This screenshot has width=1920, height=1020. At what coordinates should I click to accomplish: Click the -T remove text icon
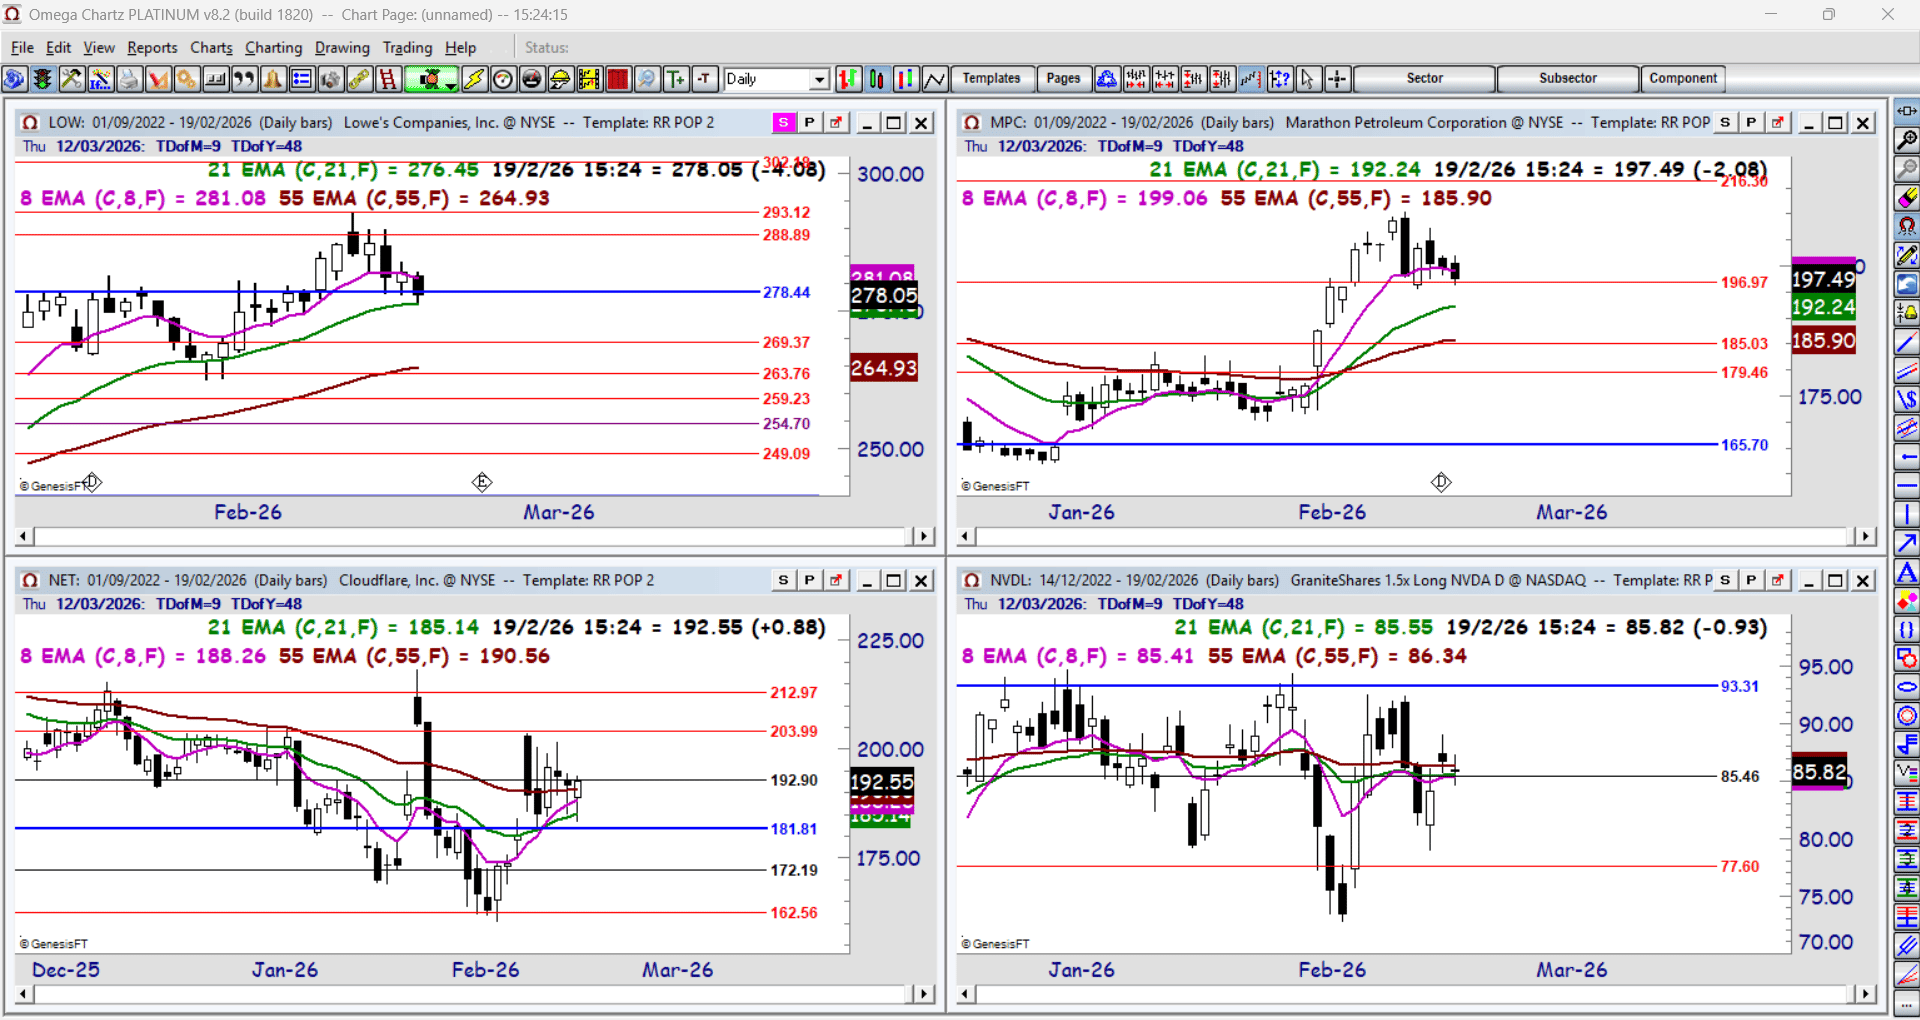705,79
